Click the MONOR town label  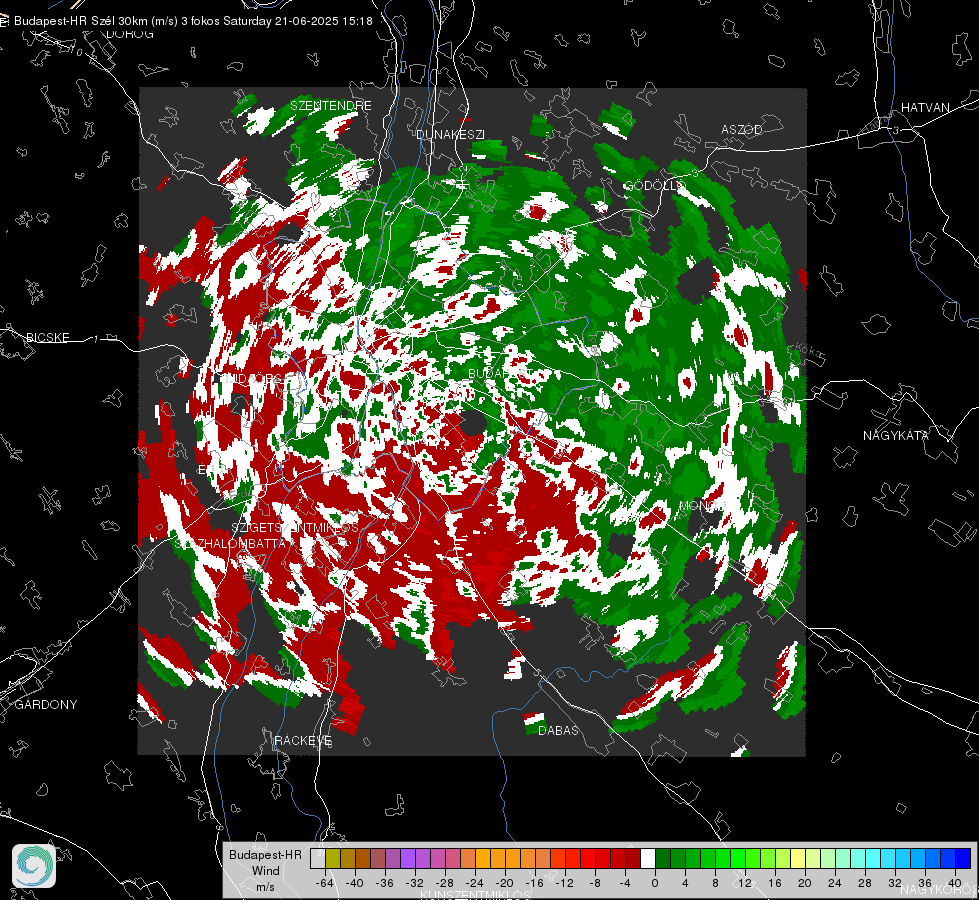coord(702,505)
